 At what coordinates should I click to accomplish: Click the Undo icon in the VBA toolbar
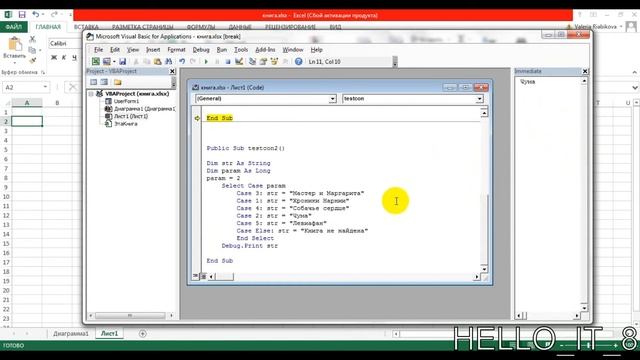(x=182, y=62)
